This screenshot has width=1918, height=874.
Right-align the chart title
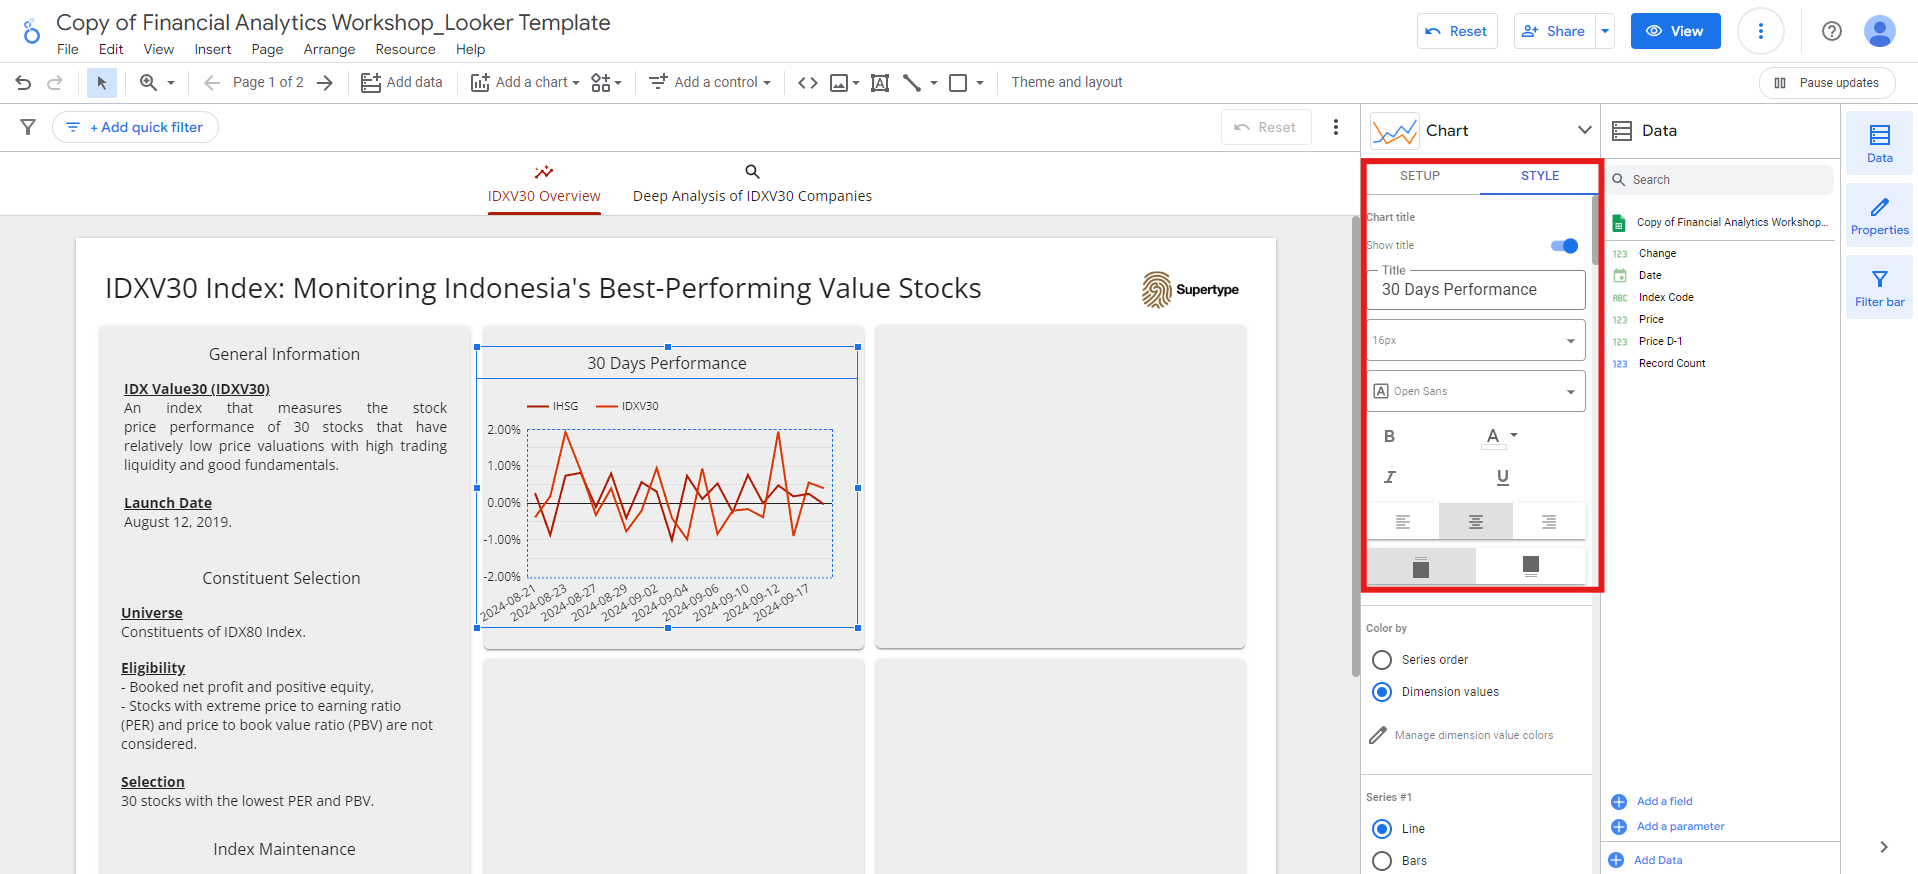[x=1549, y=522]
